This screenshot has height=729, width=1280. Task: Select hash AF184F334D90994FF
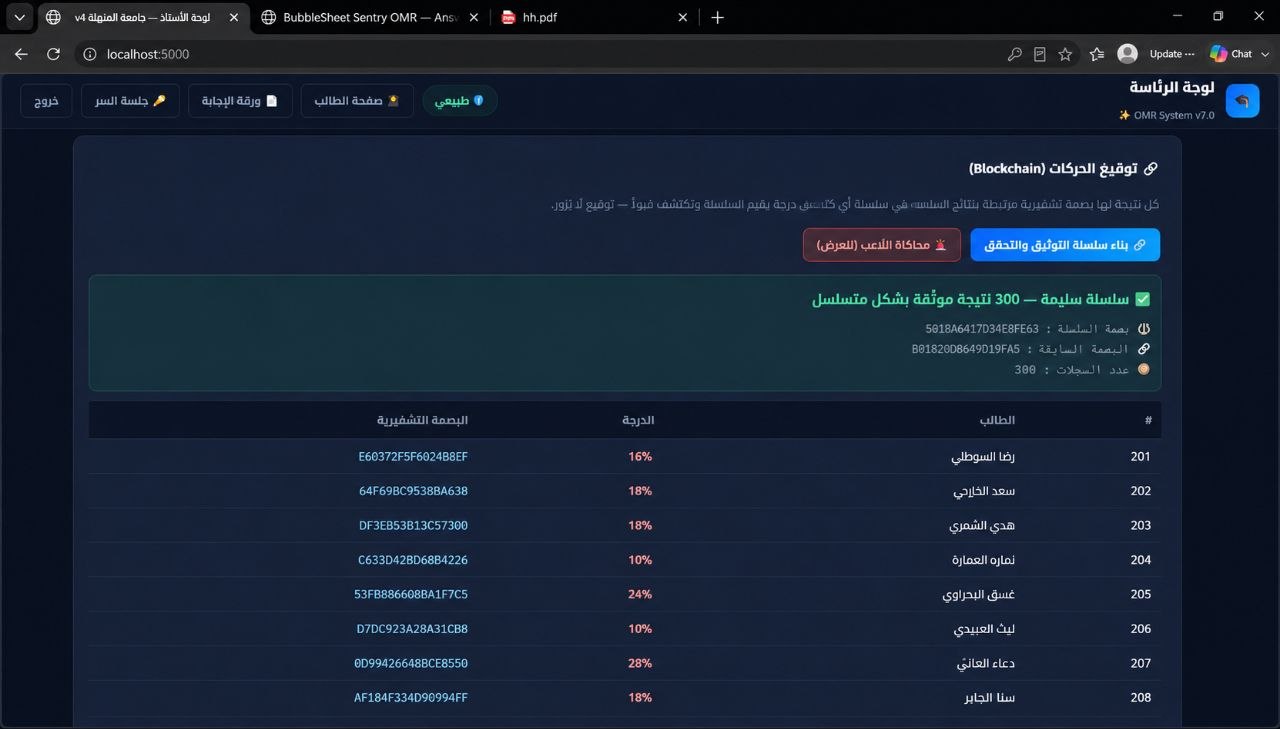click(411, 697)
